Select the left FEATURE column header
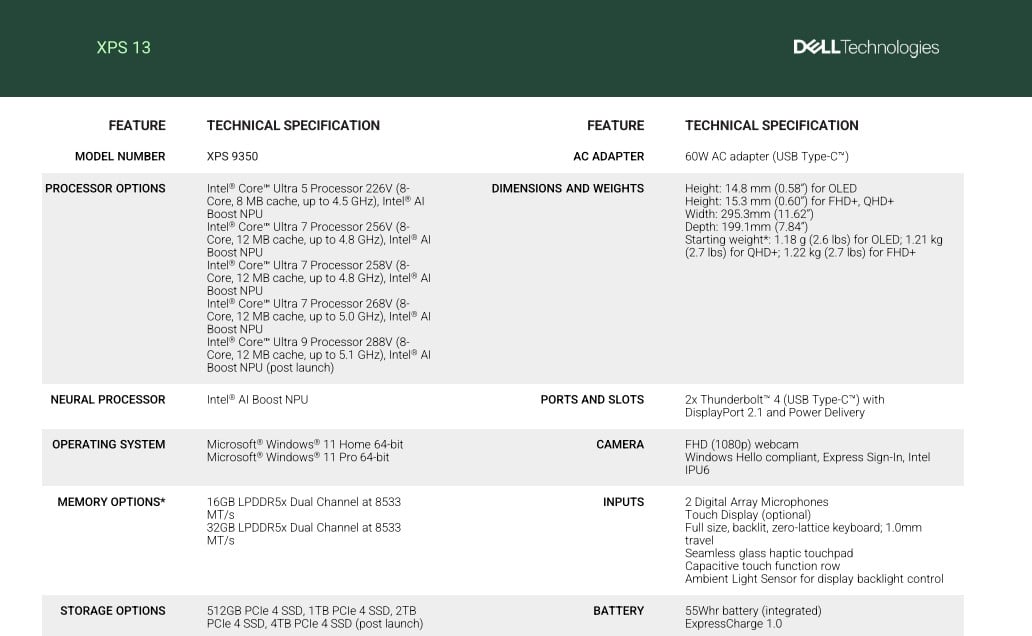The image size is (1032, 636). pos(137,125)
